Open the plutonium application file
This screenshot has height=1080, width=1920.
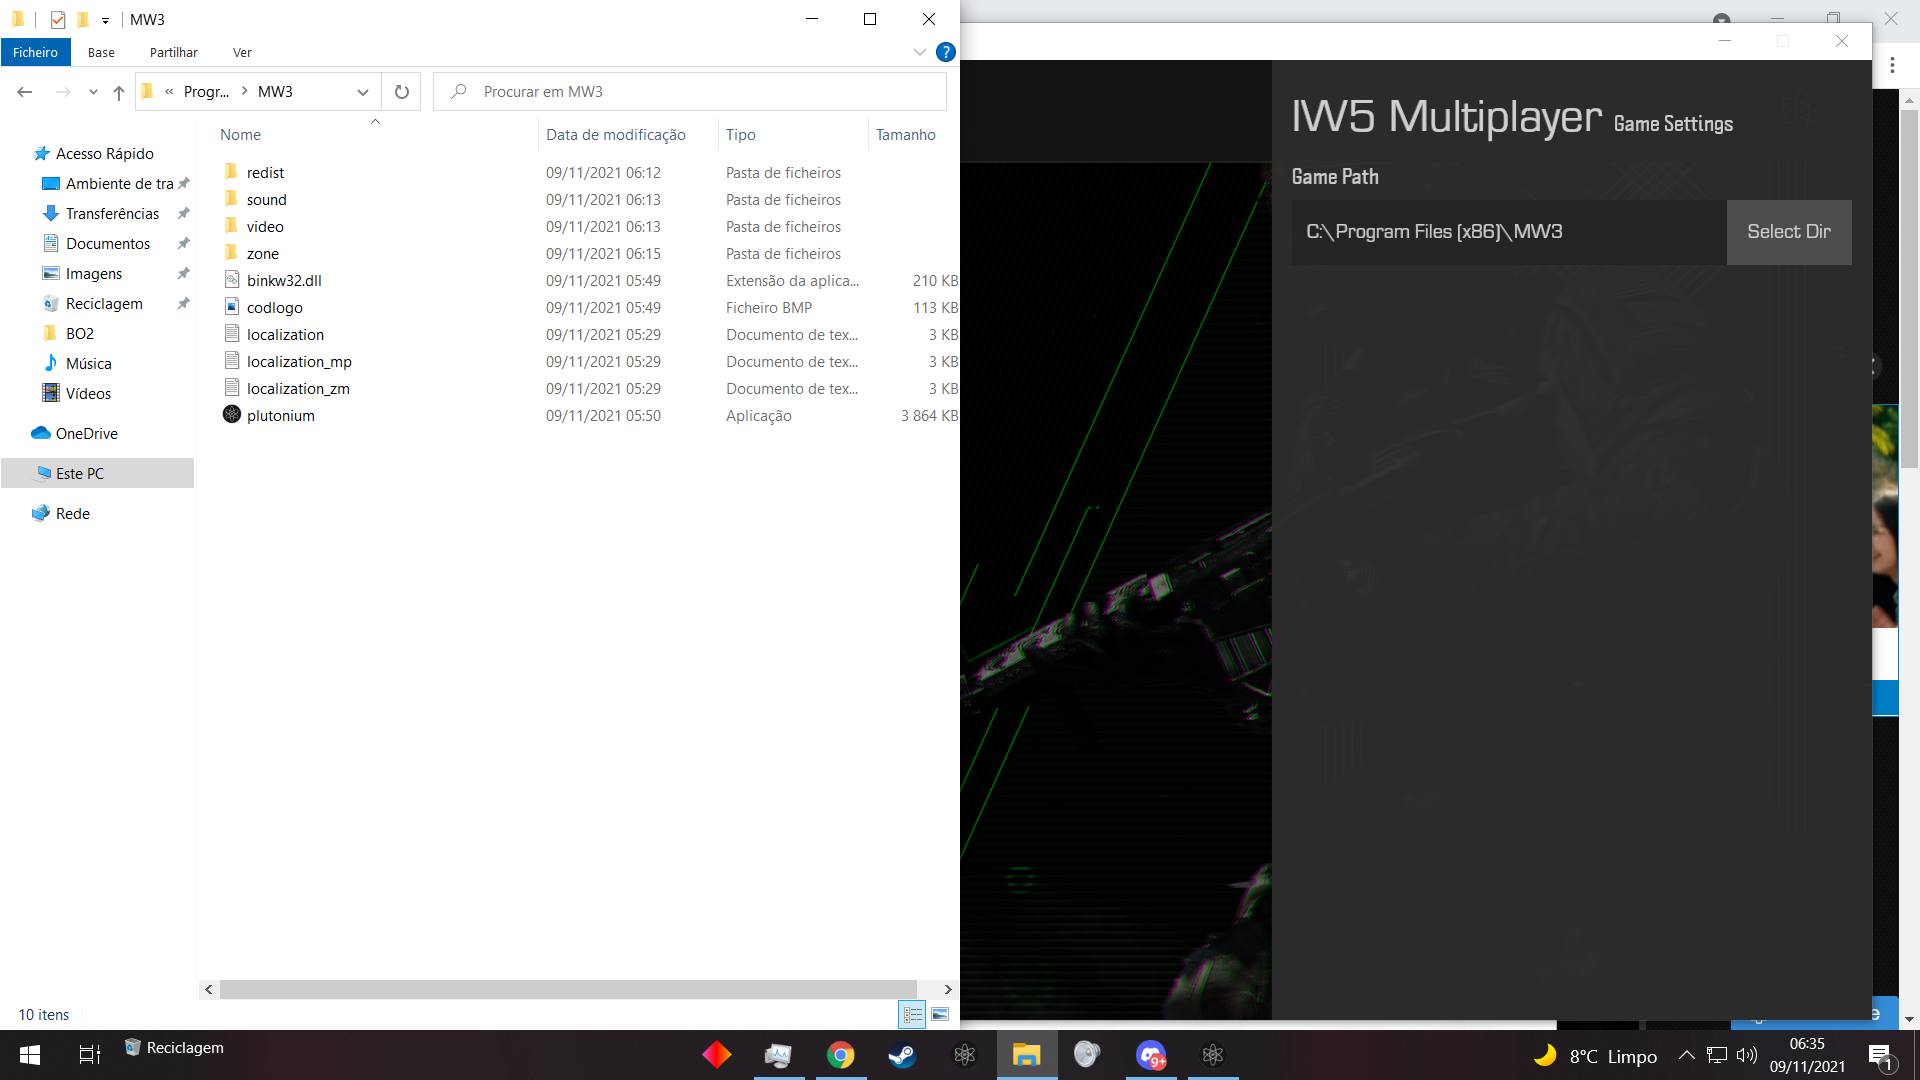click(x=280, y=415)
